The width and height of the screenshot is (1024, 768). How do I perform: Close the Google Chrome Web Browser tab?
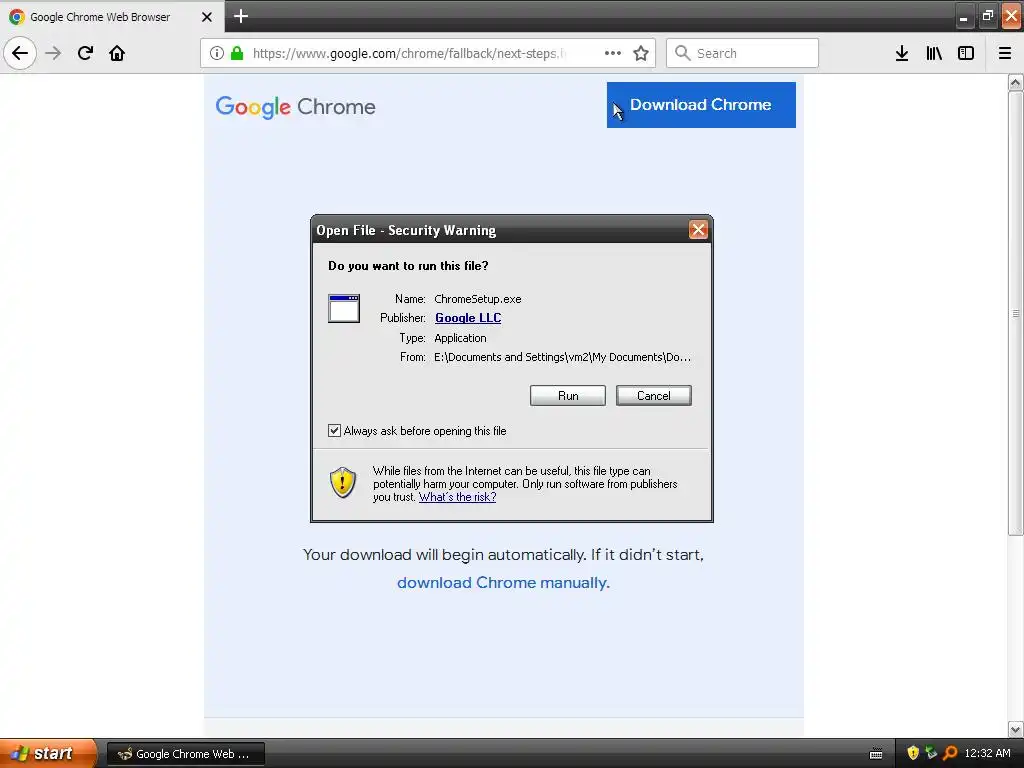(207, 17)
